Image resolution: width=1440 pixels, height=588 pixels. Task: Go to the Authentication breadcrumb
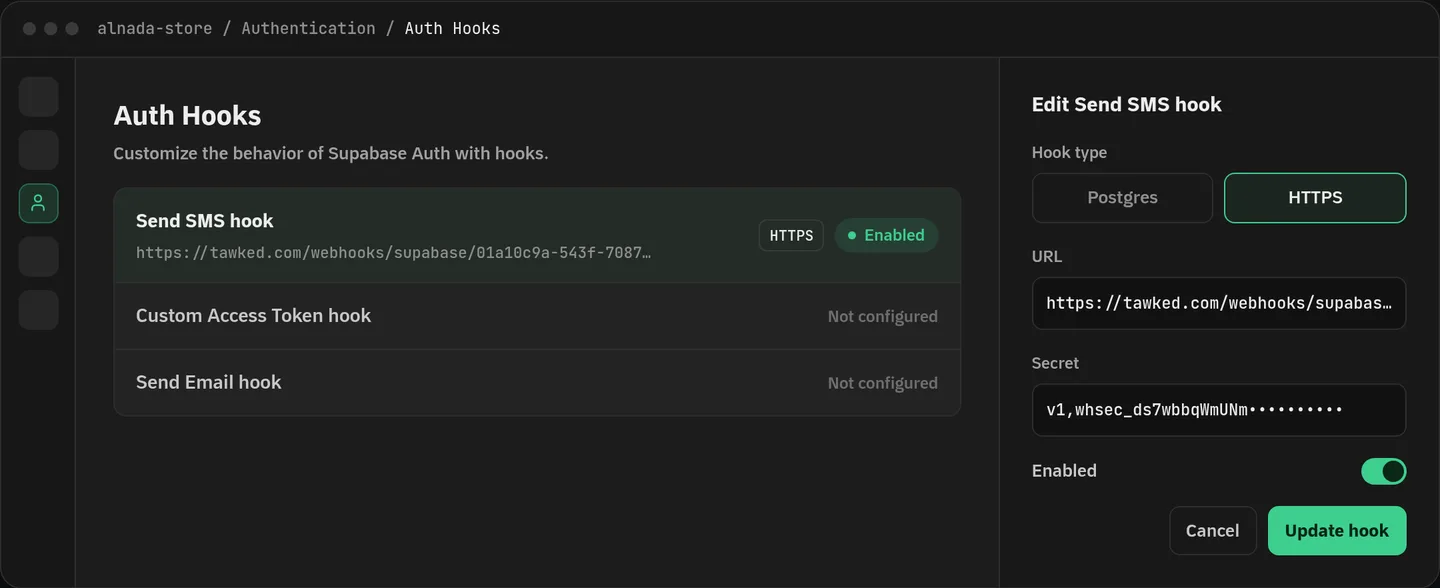point(308,28)
